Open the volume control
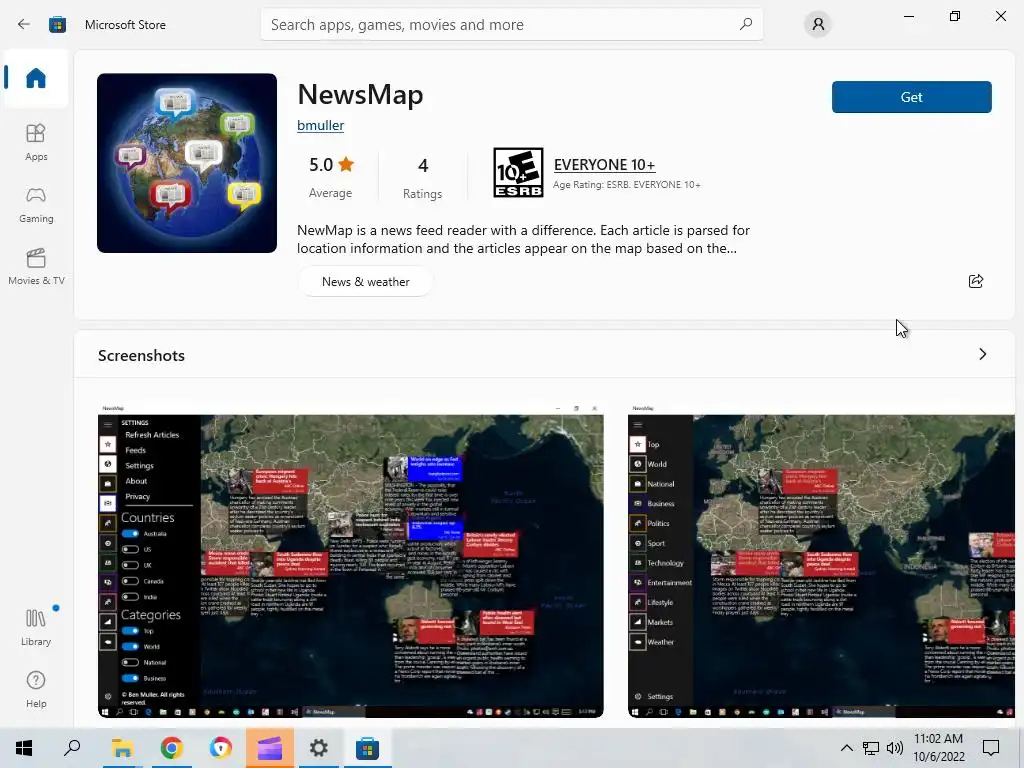 (895, 748)
